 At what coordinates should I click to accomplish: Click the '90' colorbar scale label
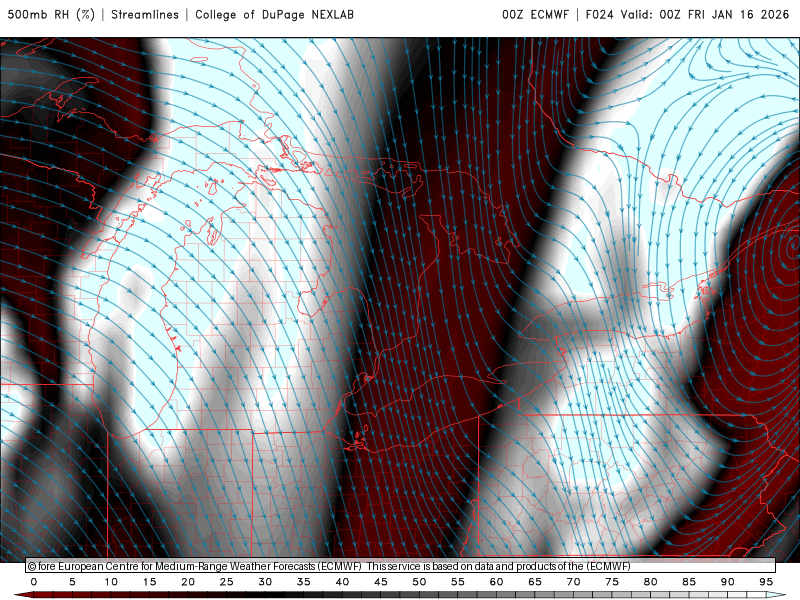(x=728, y=582)
